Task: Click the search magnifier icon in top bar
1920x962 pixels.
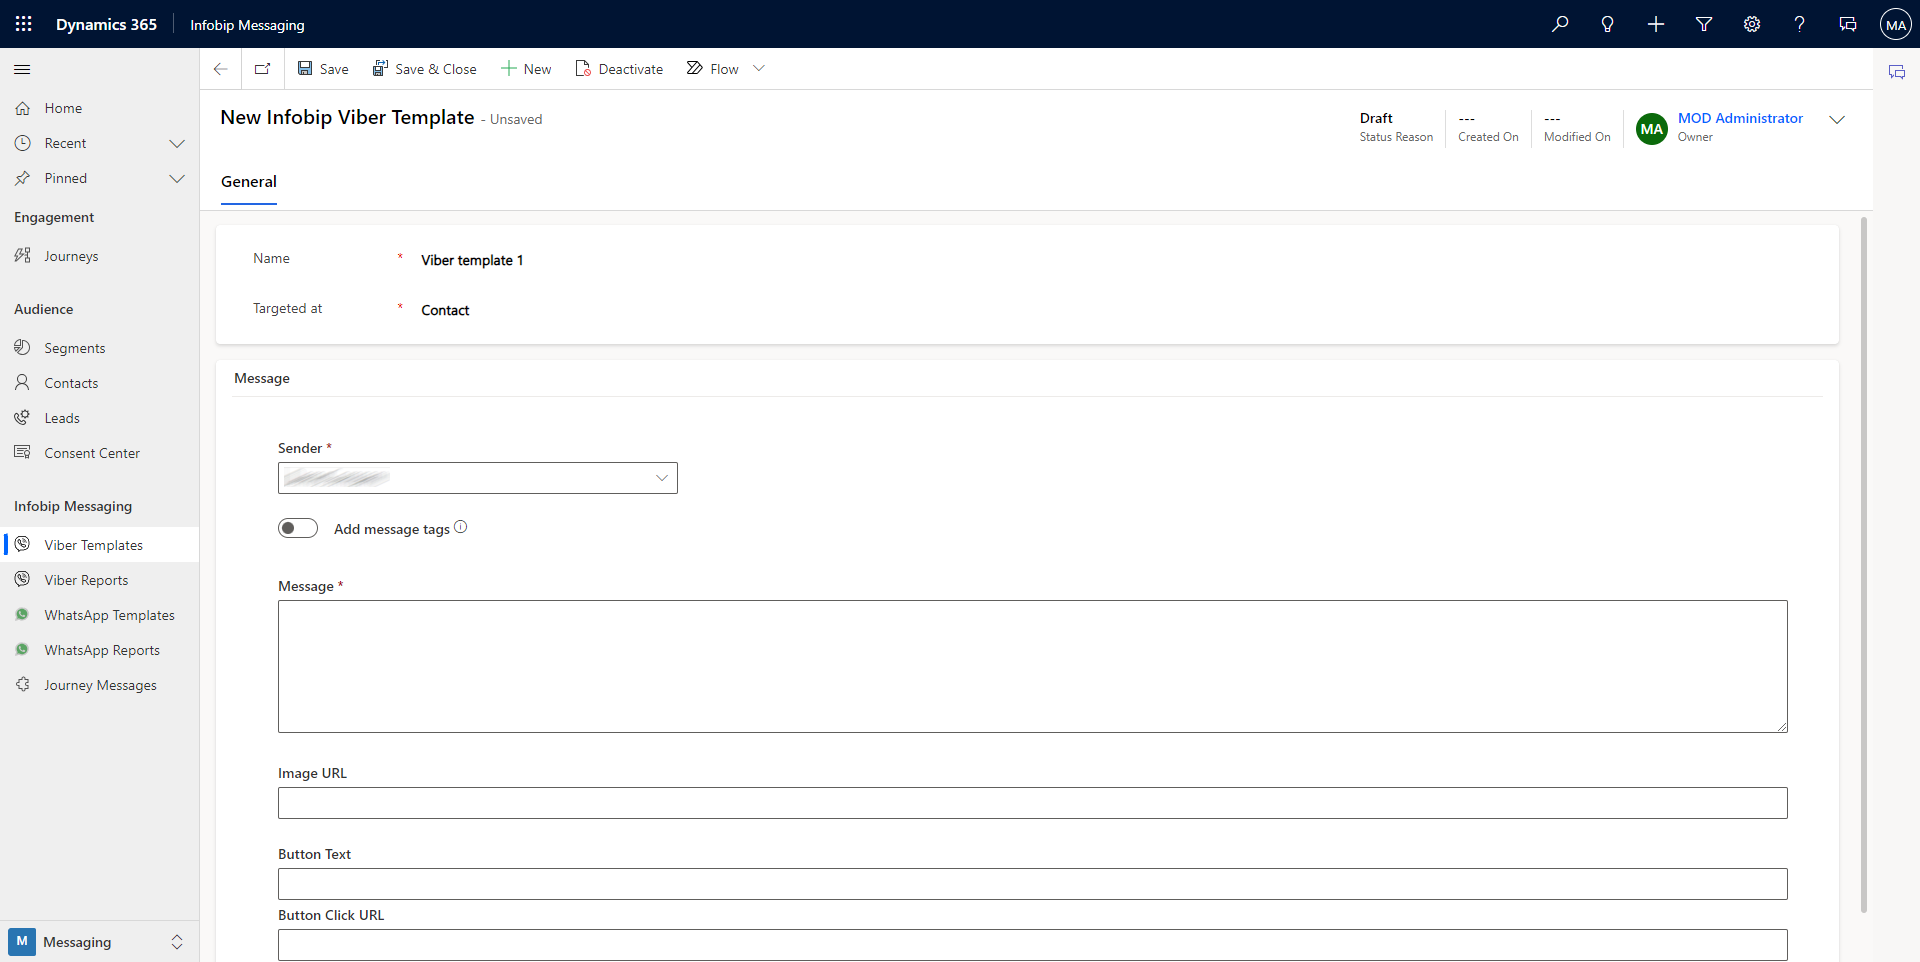Action: click(x=1560, y=24)
